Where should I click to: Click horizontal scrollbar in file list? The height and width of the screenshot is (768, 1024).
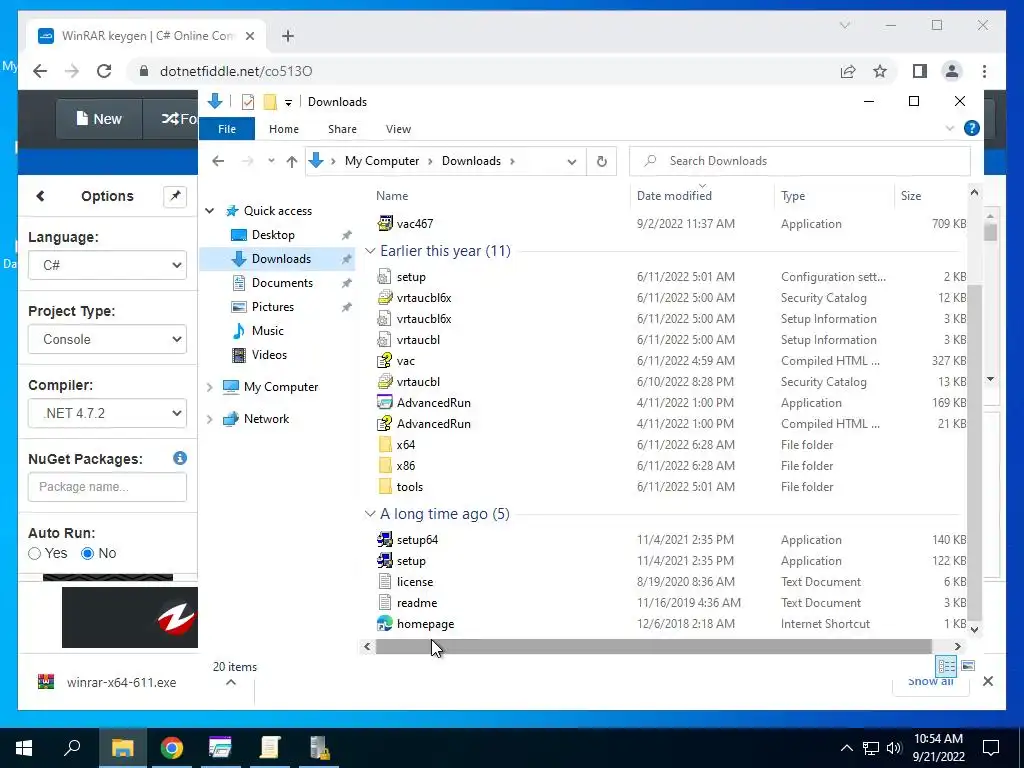pyautogui.click(x=654, y=647)
